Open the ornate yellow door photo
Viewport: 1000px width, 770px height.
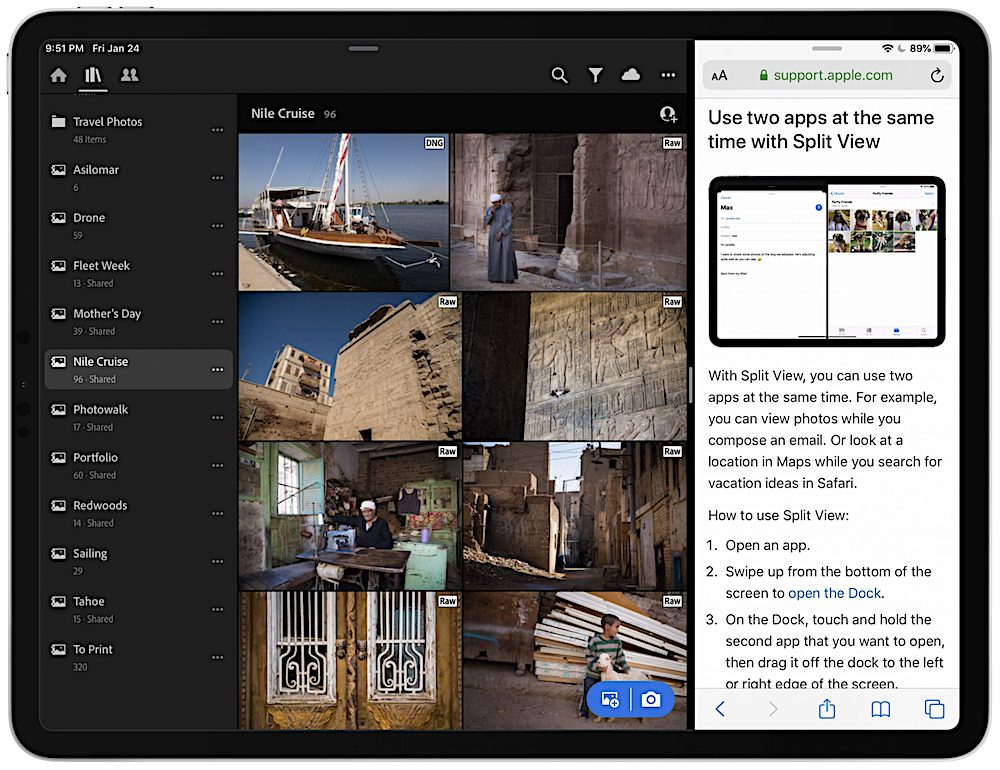click(349, 661)
